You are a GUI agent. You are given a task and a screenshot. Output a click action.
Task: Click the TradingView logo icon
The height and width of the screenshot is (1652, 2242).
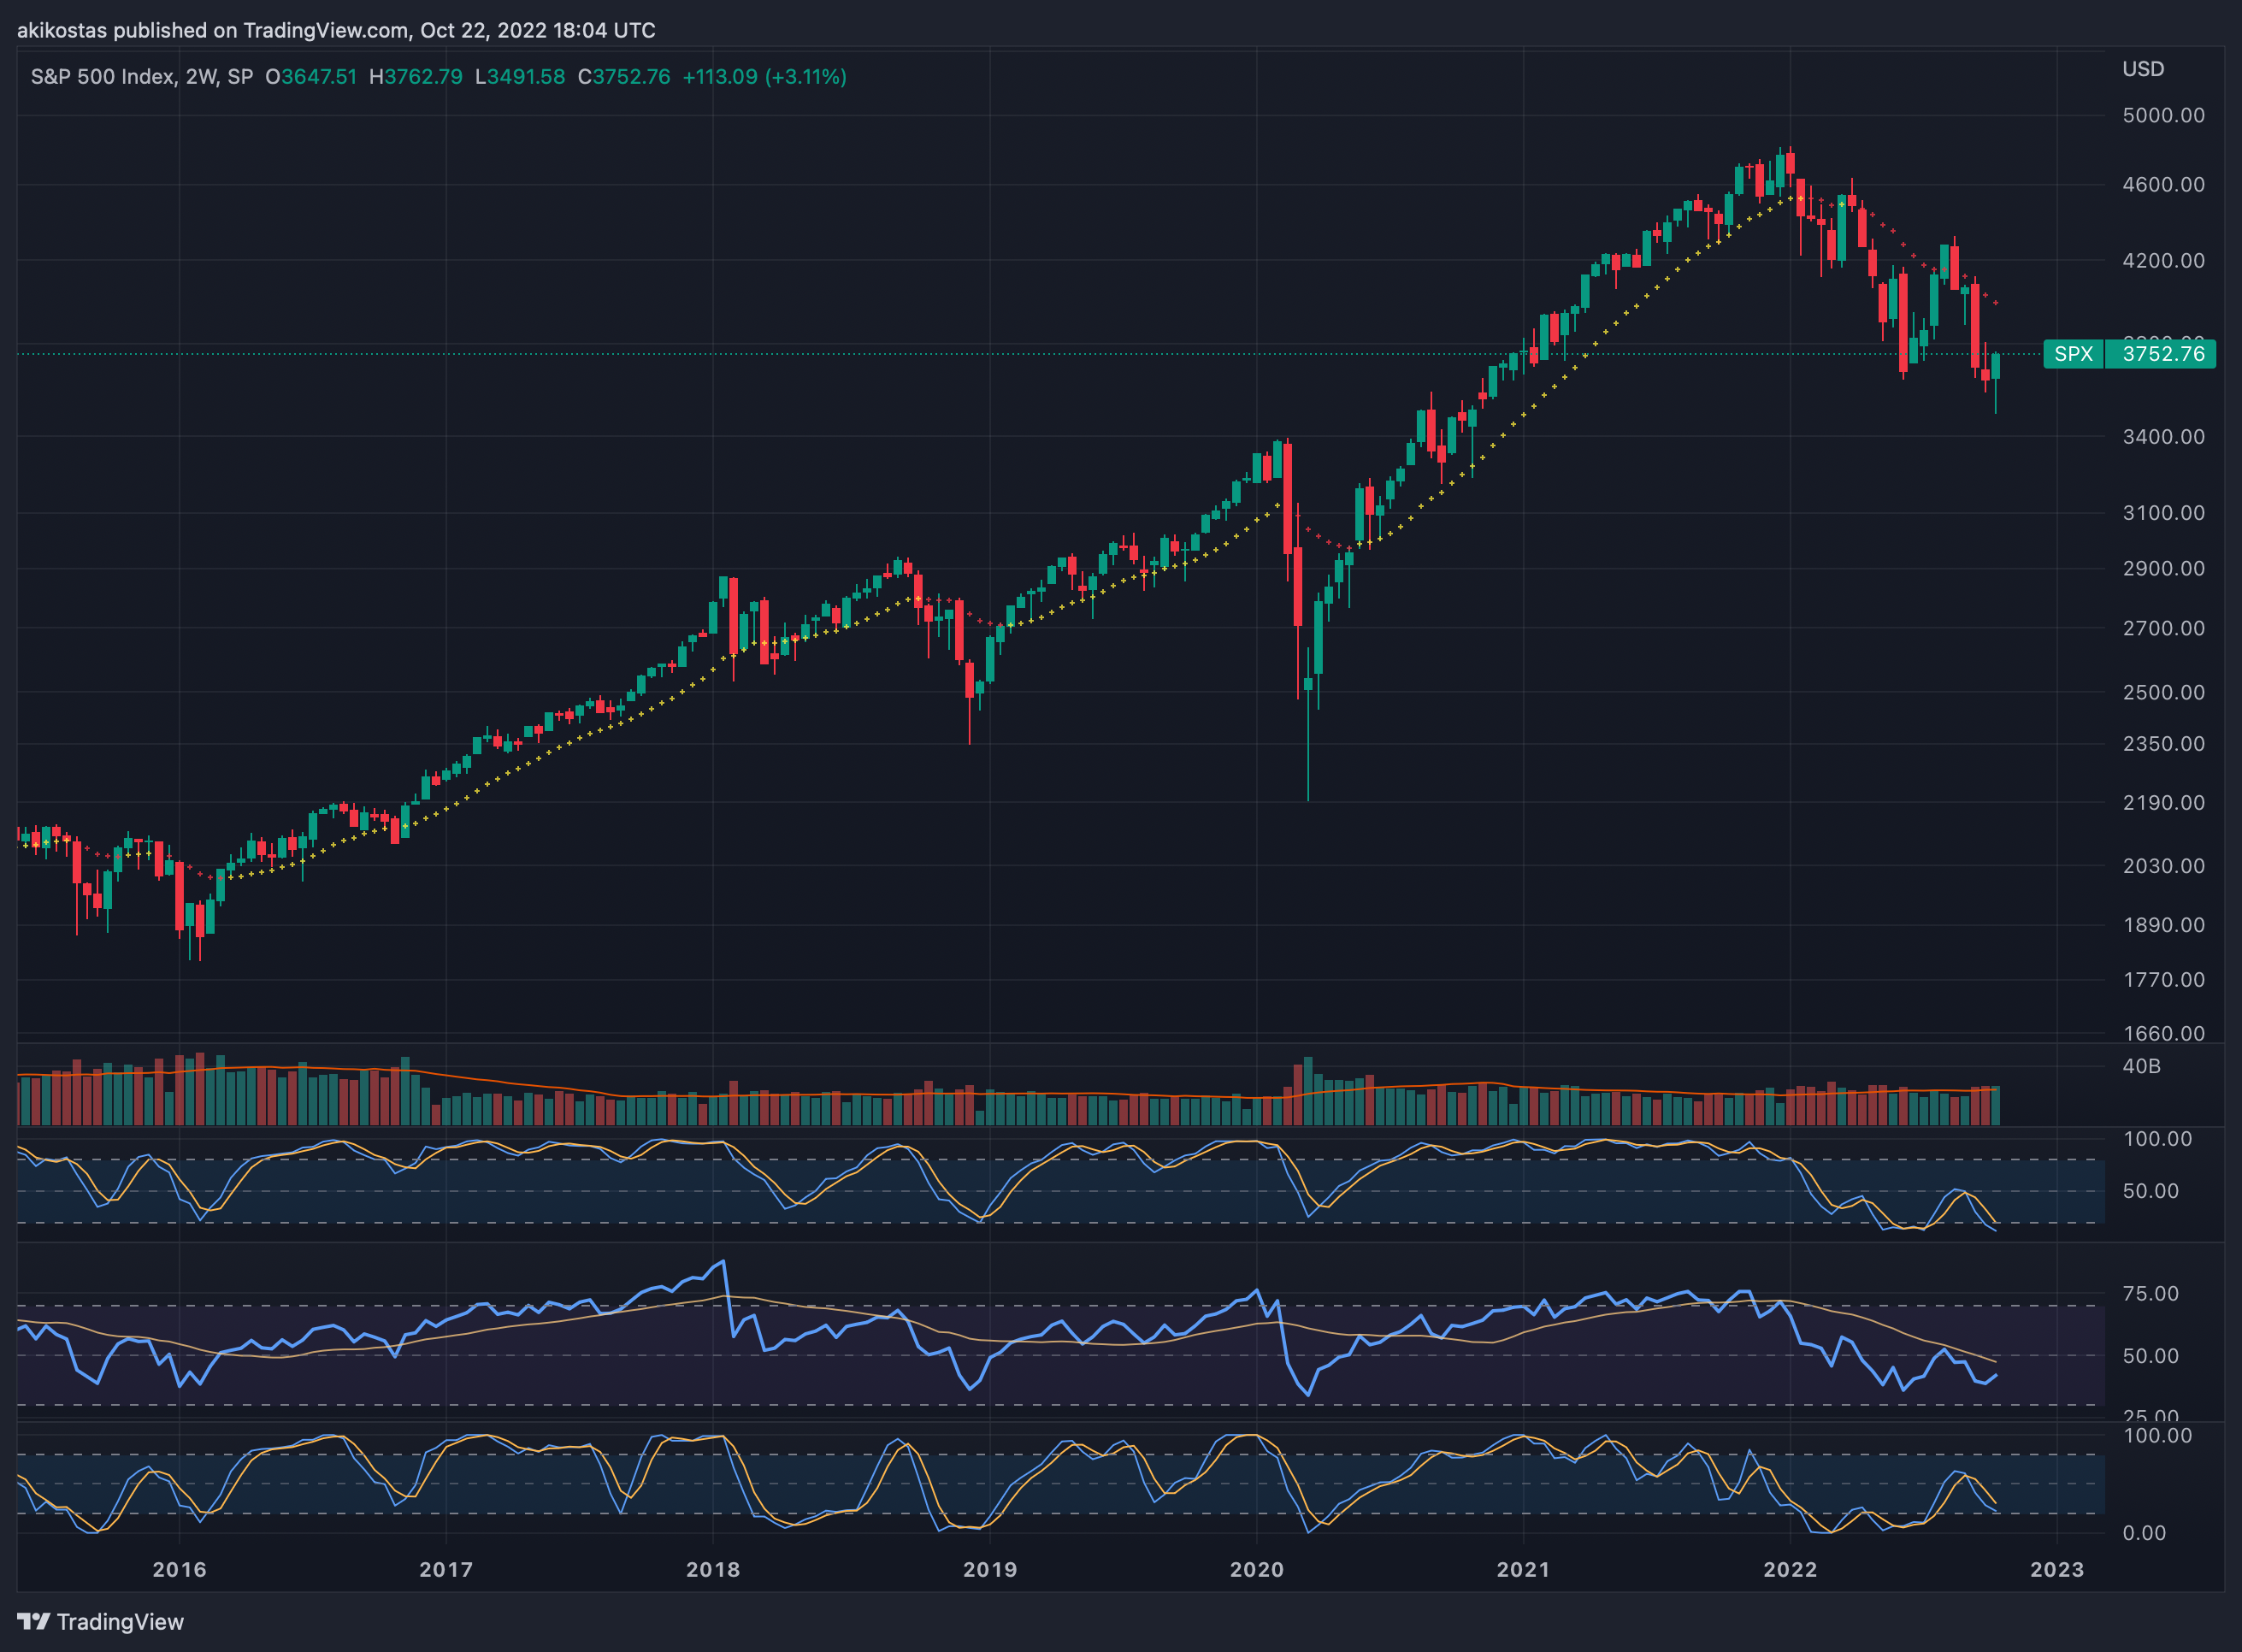click(x=33, y=1621)
